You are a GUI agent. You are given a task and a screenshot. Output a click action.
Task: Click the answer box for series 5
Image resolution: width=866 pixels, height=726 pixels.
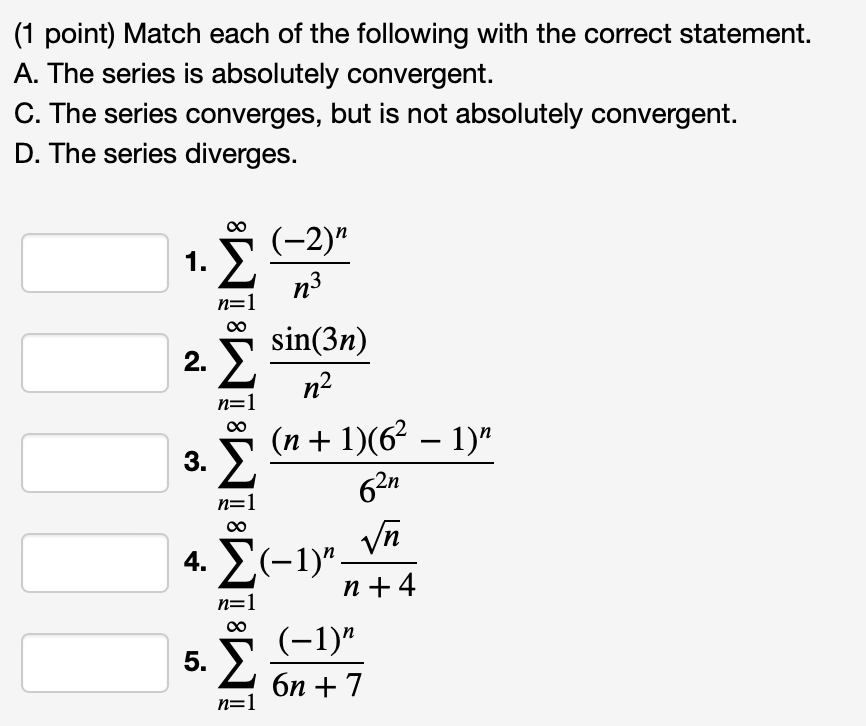coord(95,660)
